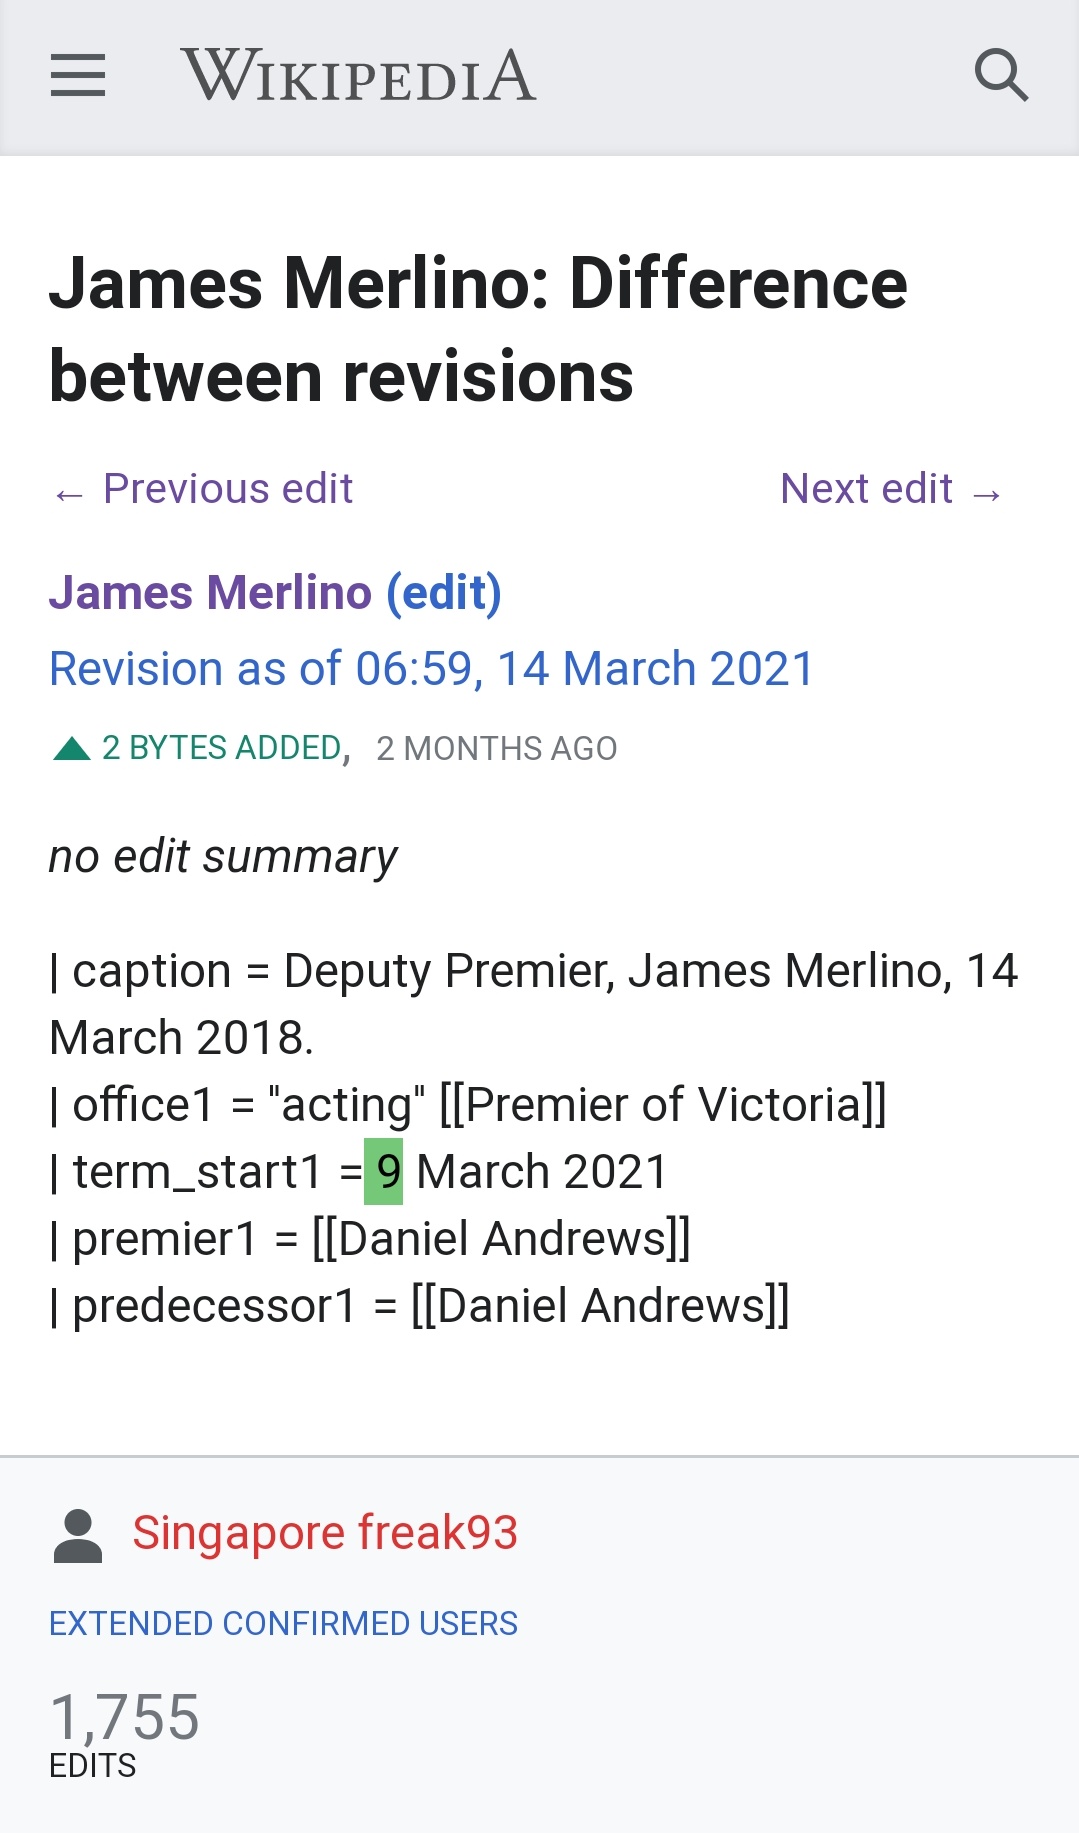
Task: Open the hamburger main menu
Action: [78, 76]
